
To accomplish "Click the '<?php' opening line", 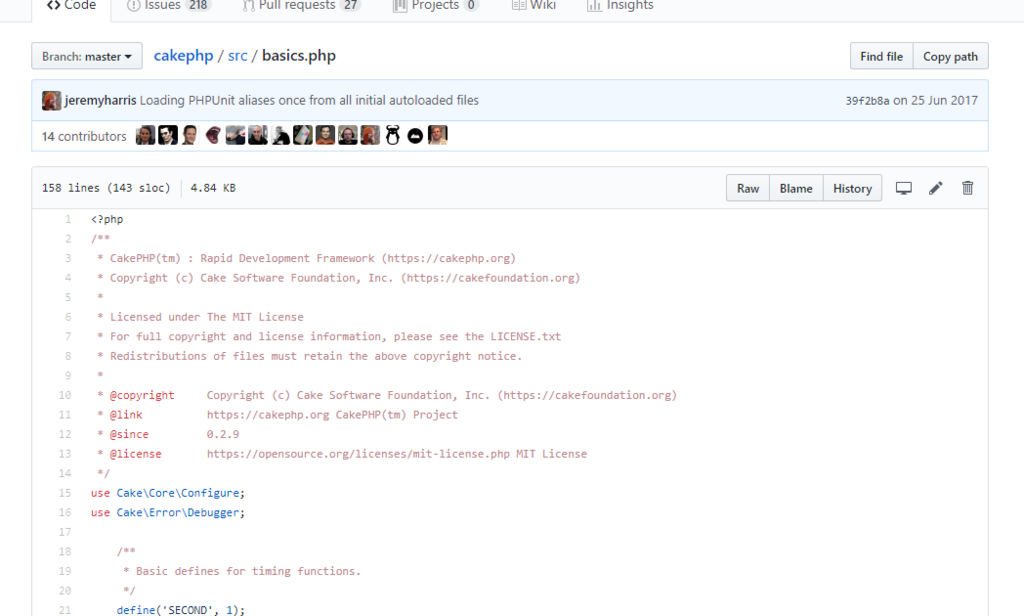I will 107,219.
